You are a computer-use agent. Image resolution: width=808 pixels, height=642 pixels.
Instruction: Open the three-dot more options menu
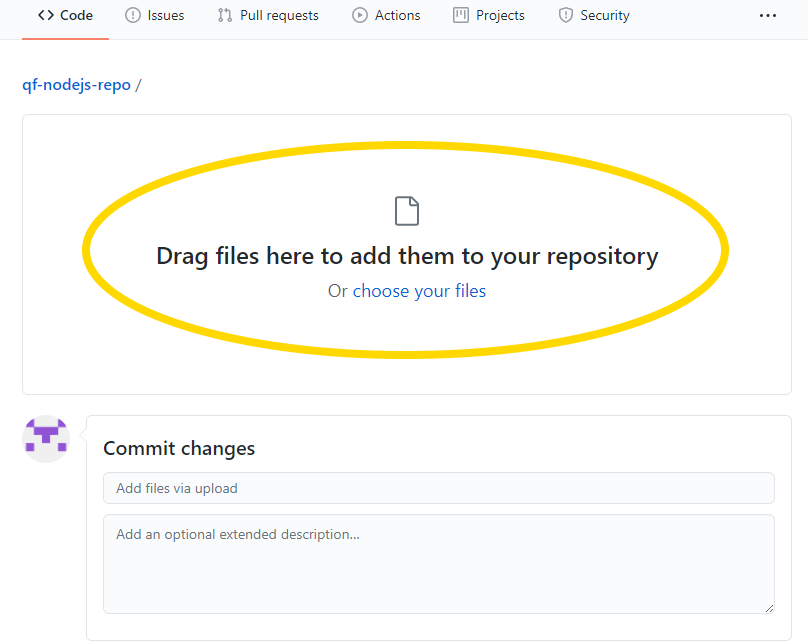(x=767, y=15)
